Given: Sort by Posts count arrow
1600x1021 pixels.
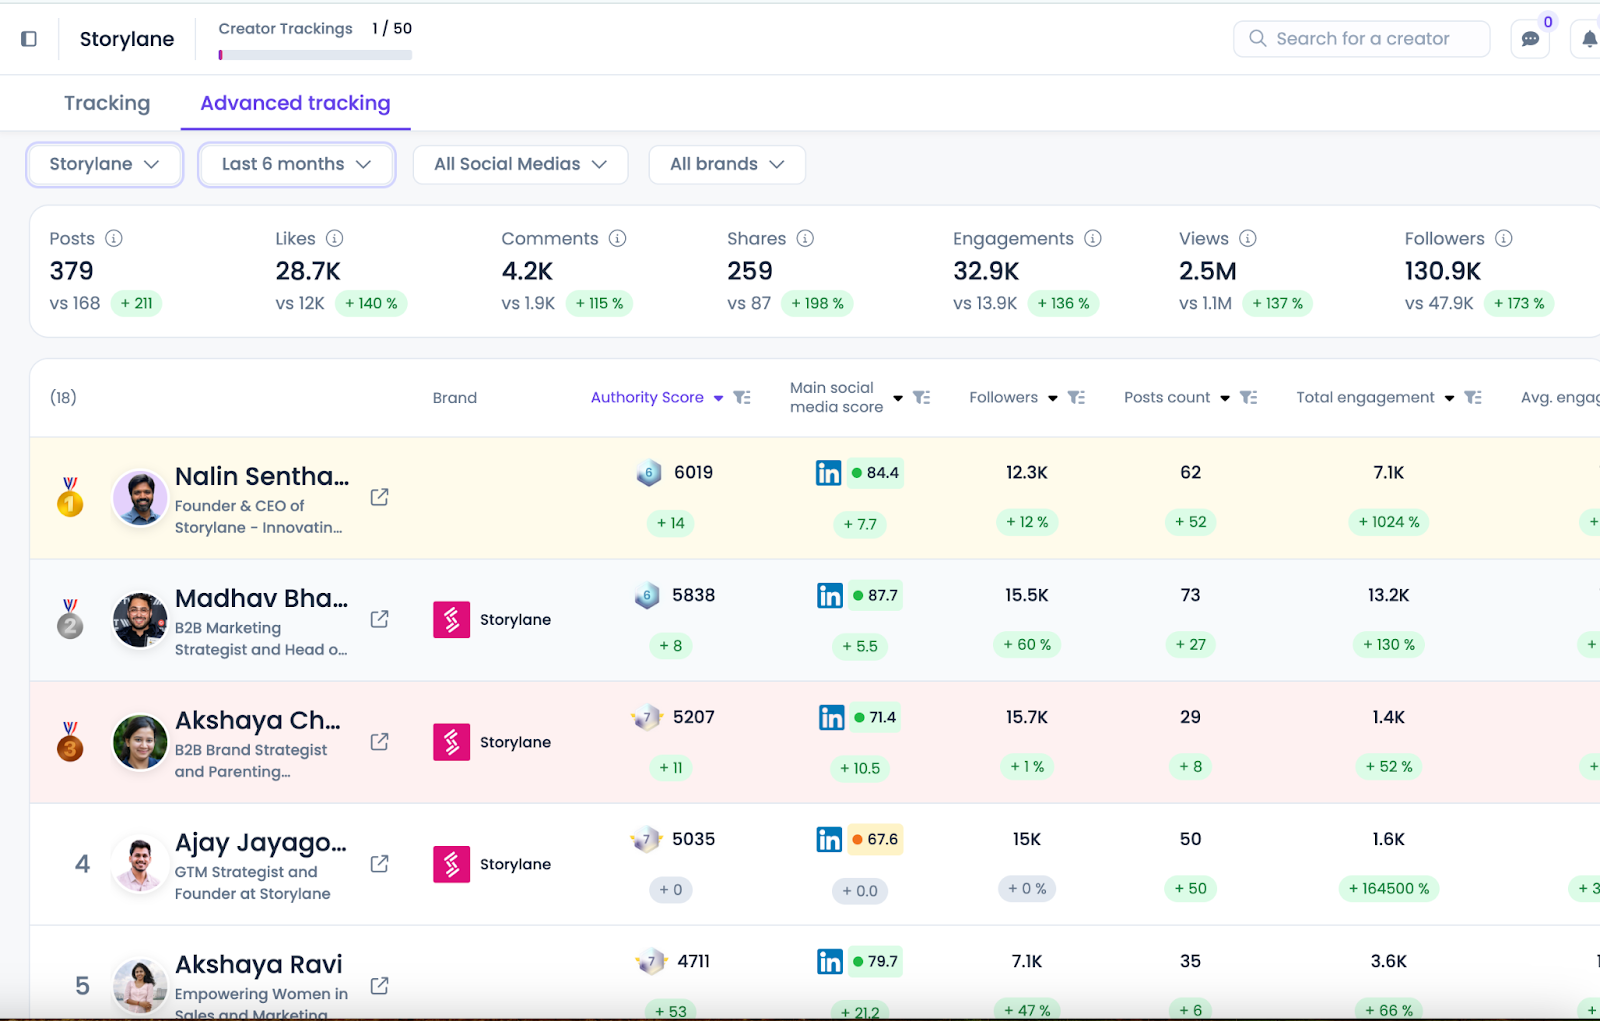Looking at the screenshot, I should (1225, 398).
